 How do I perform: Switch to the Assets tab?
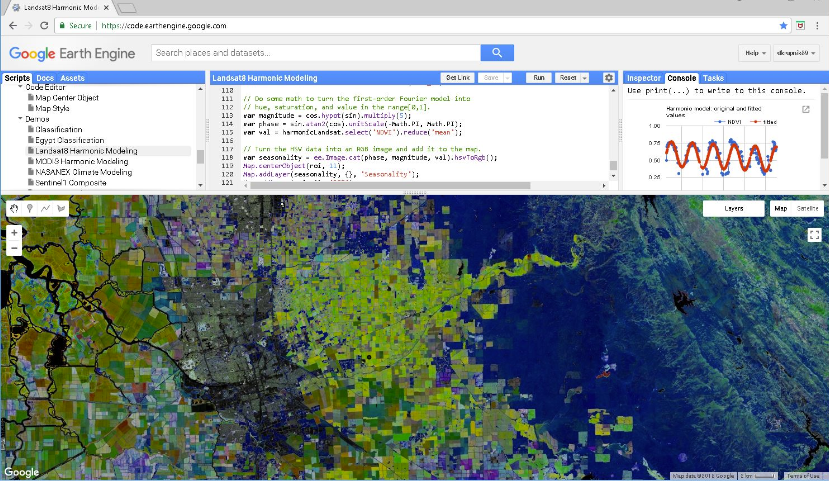72,78
